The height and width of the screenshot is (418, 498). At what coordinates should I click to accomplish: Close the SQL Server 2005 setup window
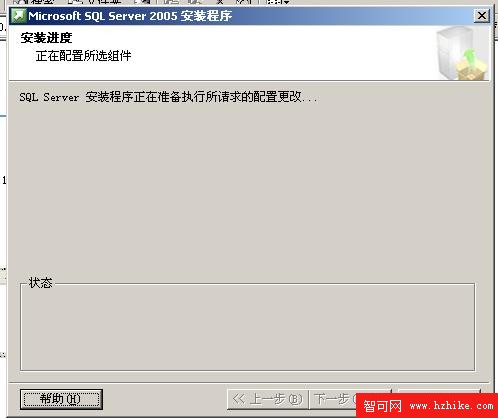coord(482,16)
